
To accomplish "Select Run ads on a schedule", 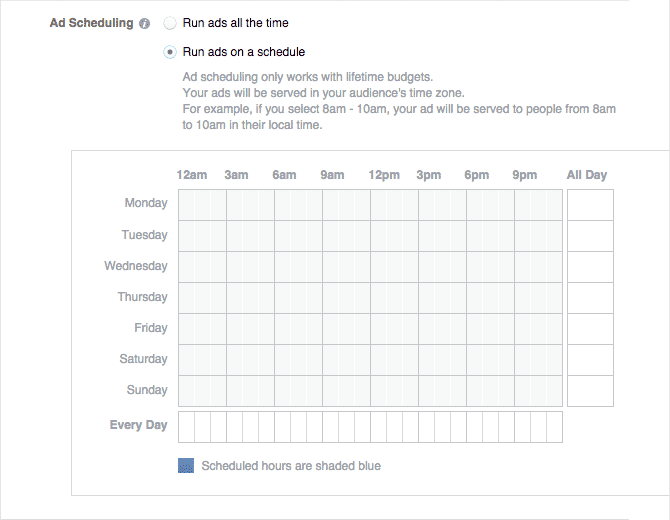I will 170,52.
